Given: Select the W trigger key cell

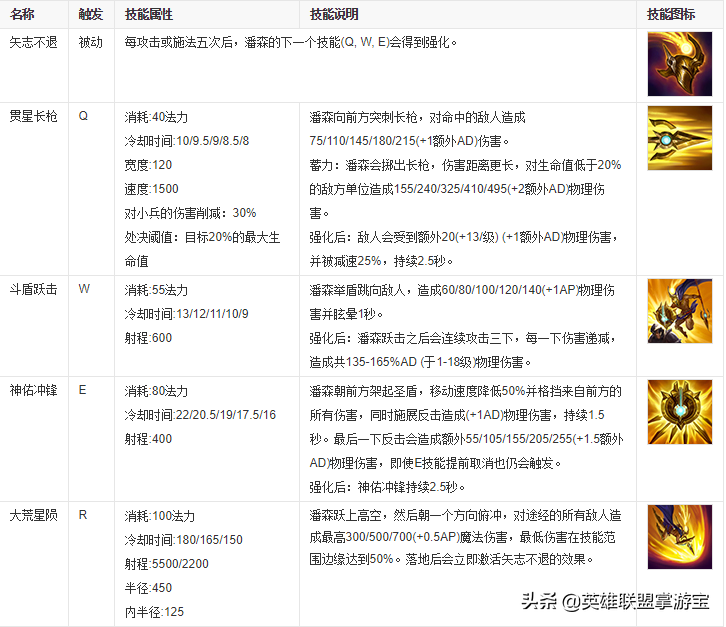Looking at the screenshot, I should [x=84, y=289].
